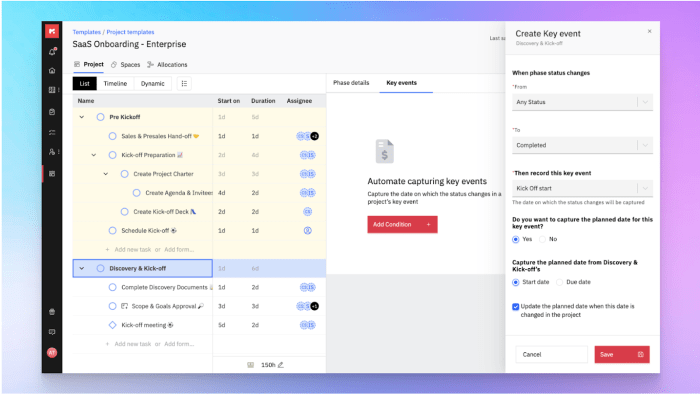Image resolution: width=700 pixels, height=394 pixels.
Task: Open the templates icon highlighted in sidebar
Action: [52, 174]
